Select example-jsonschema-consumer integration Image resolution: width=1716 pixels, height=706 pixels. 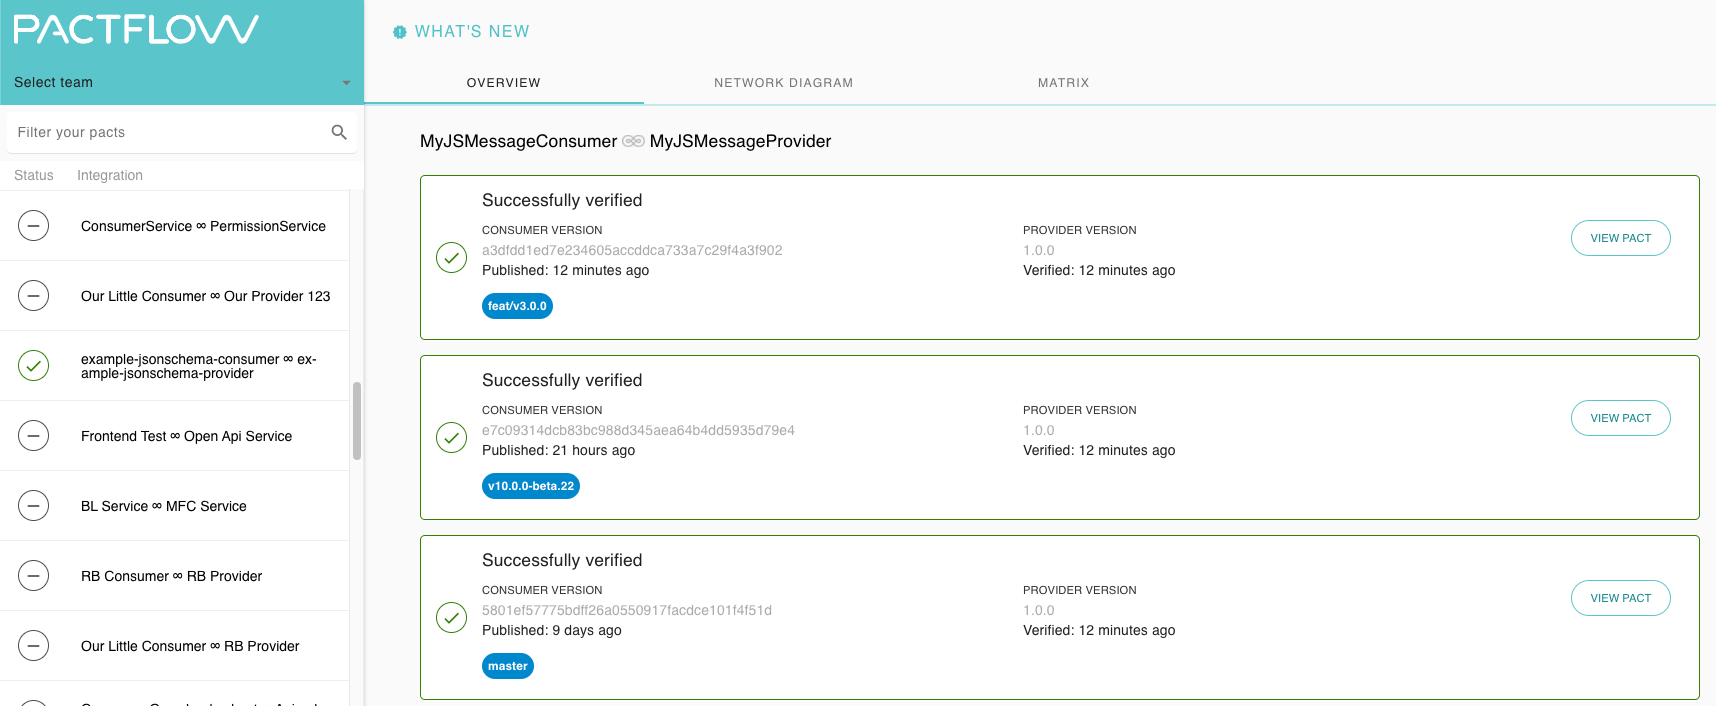[x=175, y=366]
